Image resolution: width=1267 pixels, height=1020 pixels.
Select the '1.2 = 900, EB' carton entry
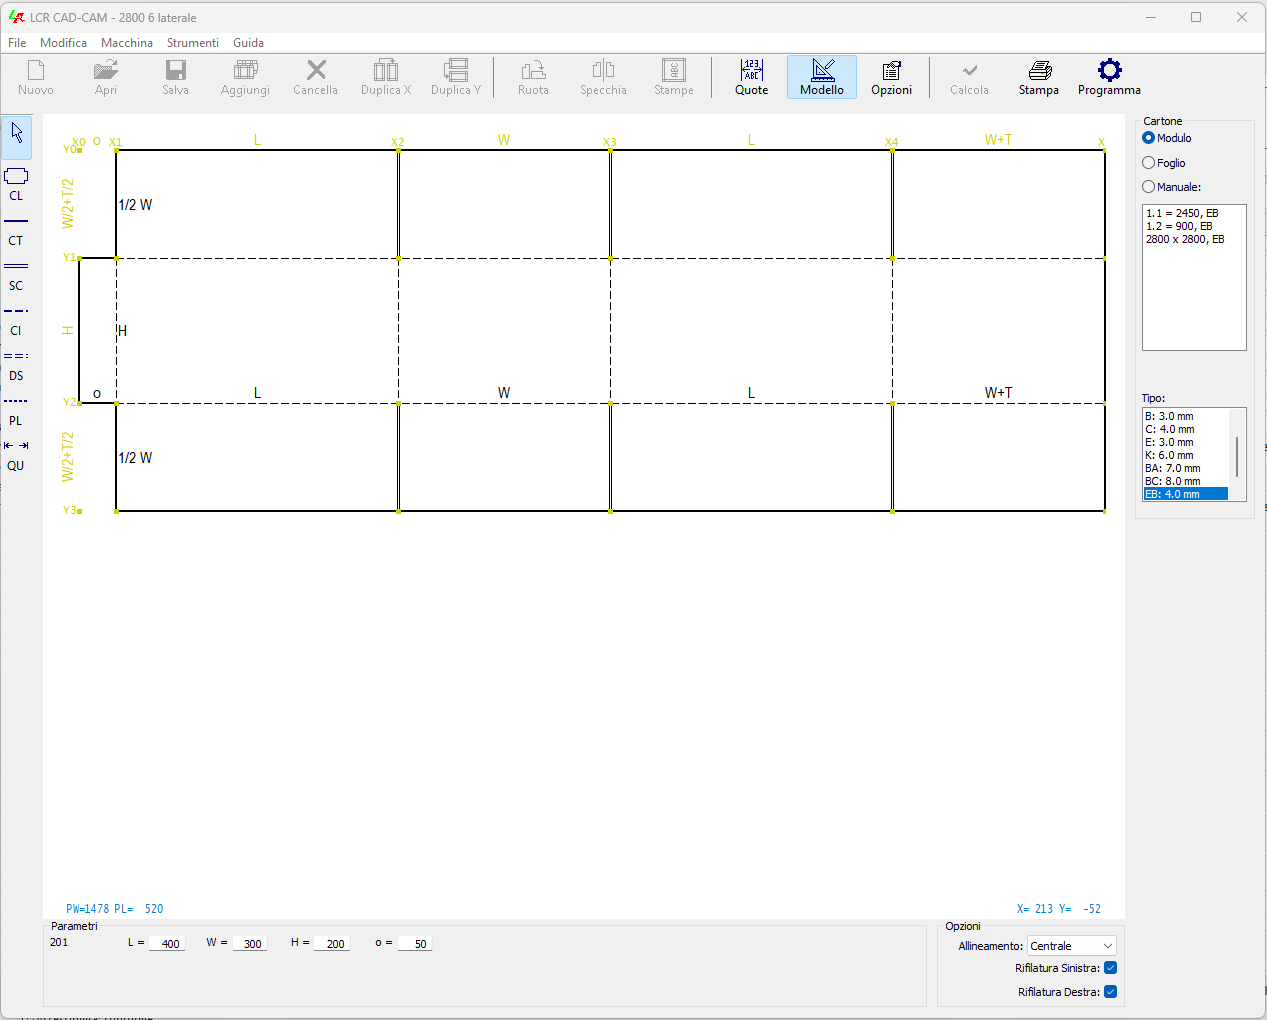[1179, 226]
